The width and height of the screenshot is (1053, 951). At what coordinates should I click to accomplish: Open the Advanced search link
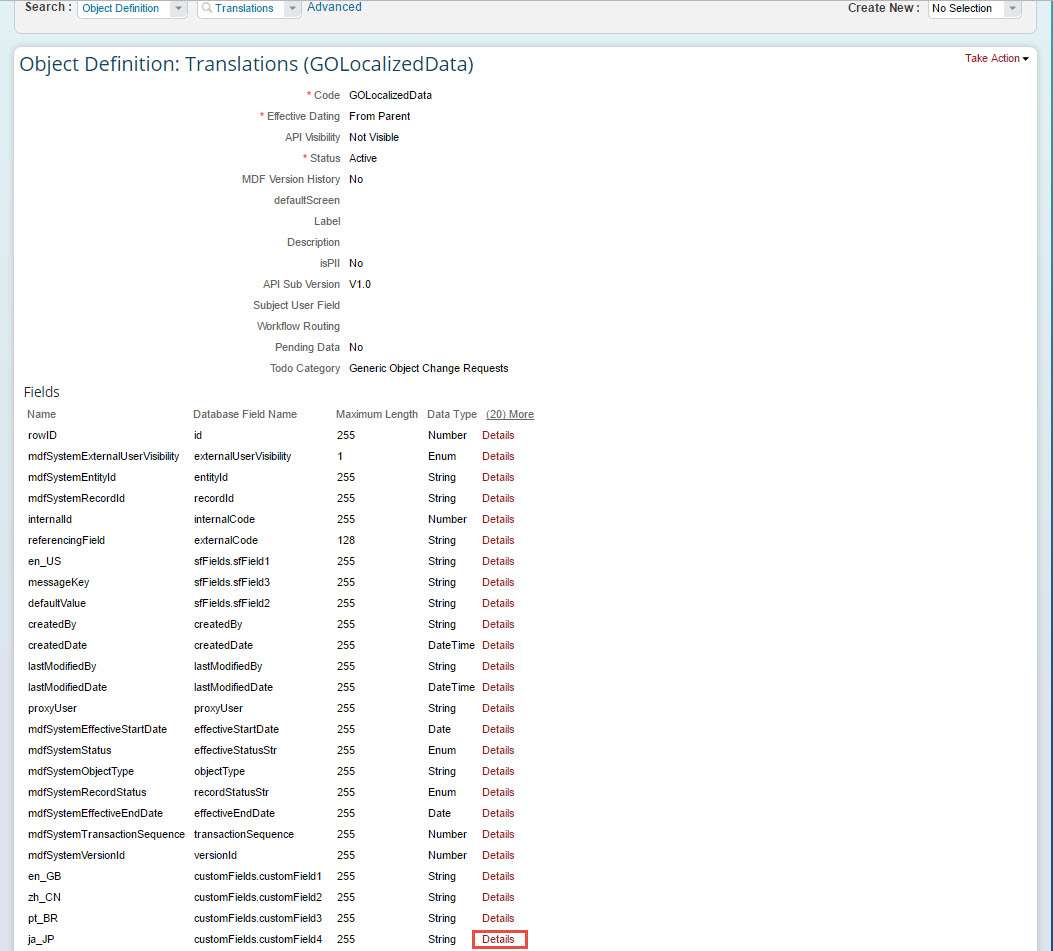tap(334, 7)
